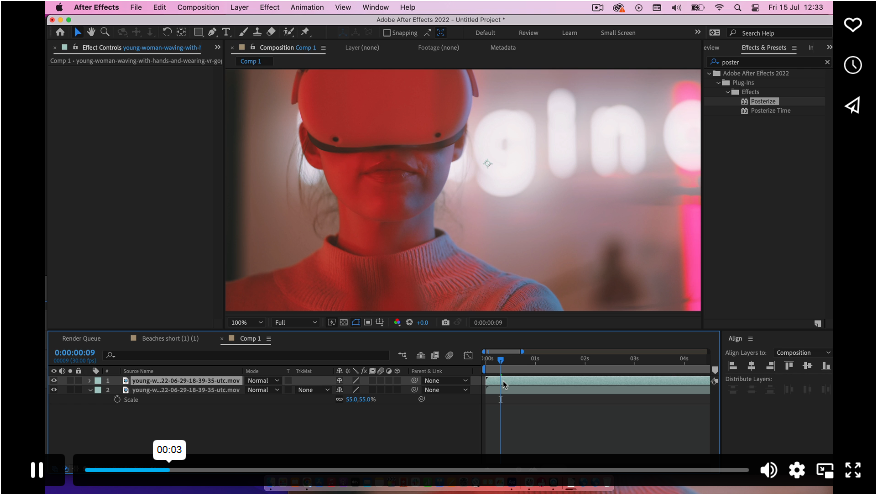The image size is (877, 494).
Task: Collapse the Adobe After Effects 2022 folder
Action: [709, 73]
